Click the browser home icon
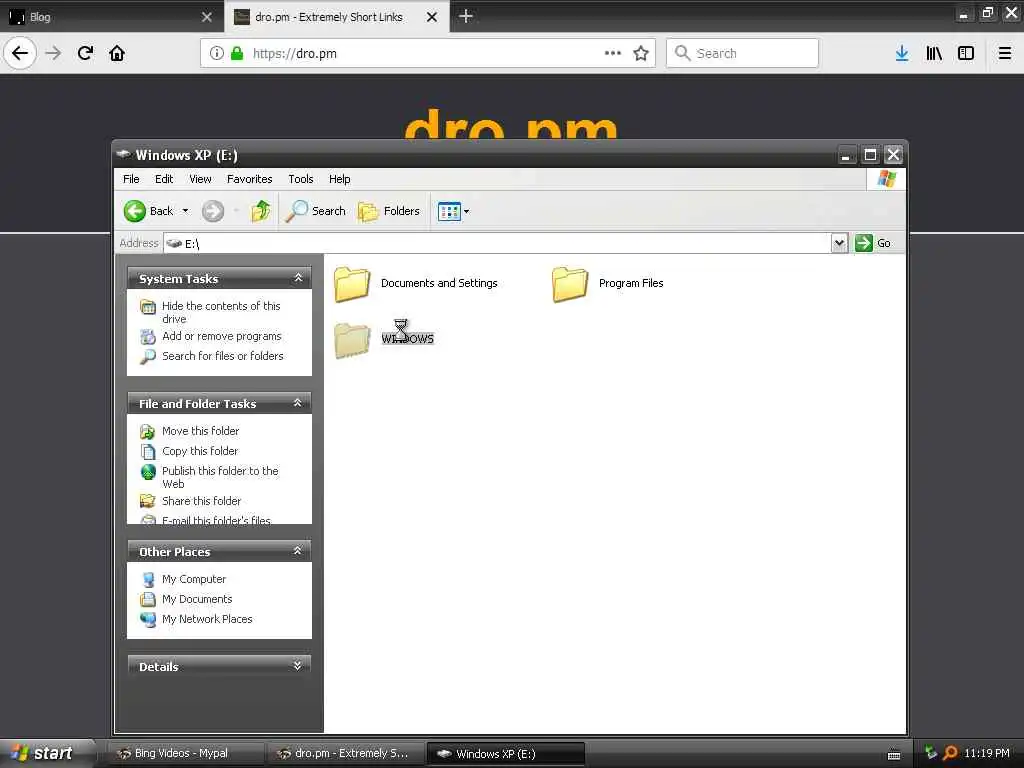This screenshot has width=1024, height=768. click(x=117, y=53)
